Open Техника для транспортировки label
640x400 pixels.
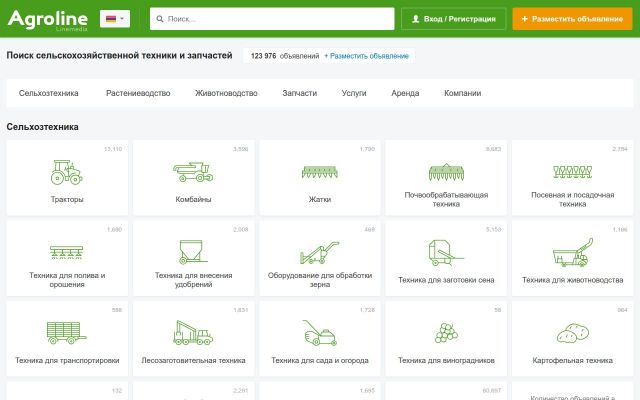[67, 360]
